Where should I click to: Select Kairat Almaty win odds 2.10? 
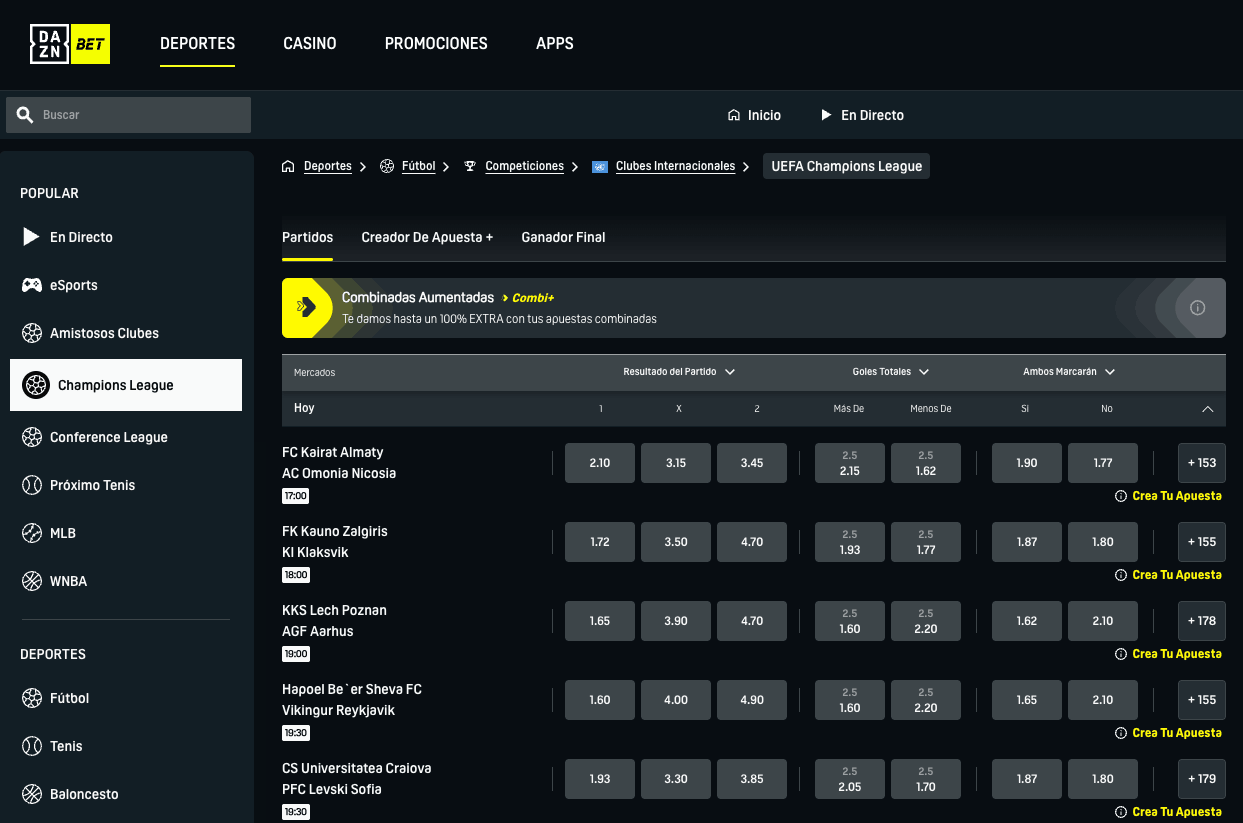click(x=600, y=463)
